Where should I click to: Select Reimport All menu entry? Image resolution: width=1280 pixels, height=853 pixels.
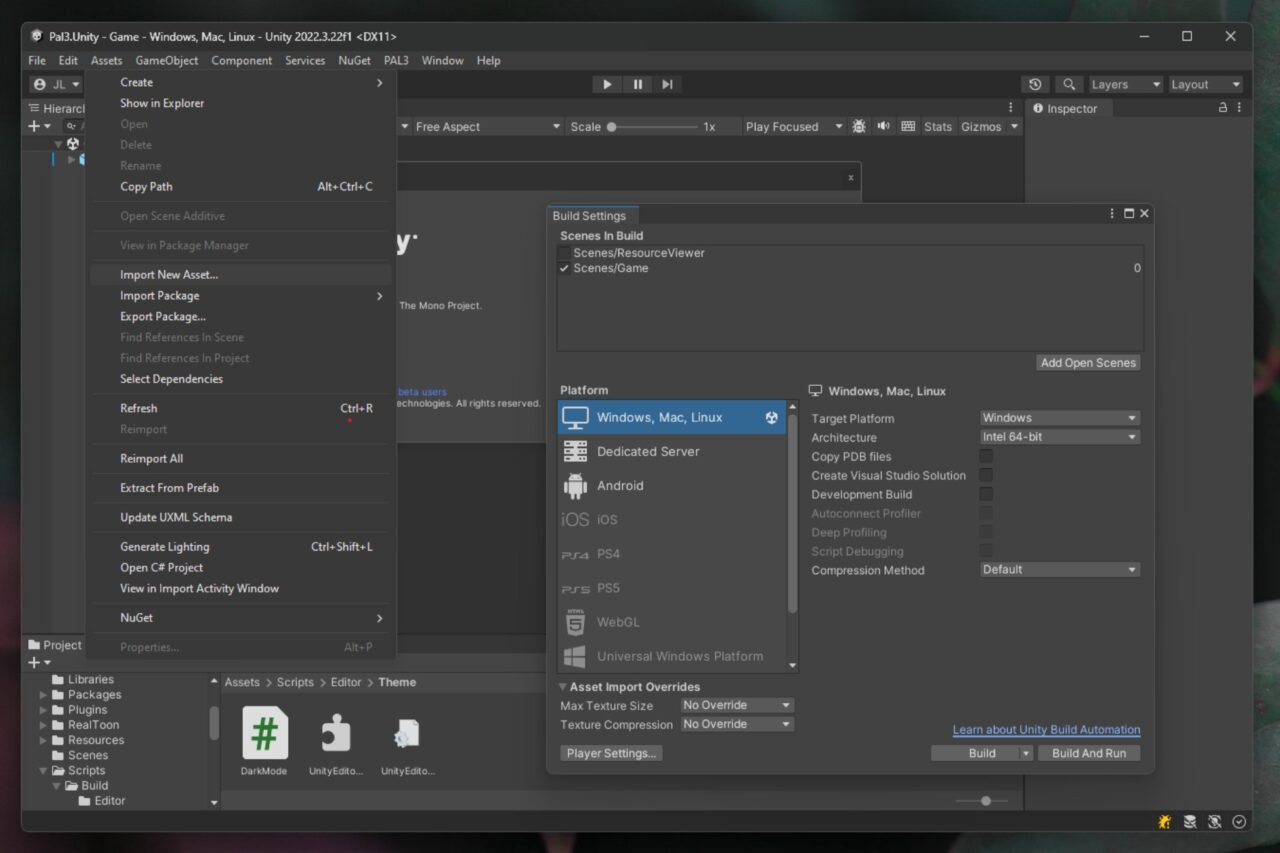[152, 459]
